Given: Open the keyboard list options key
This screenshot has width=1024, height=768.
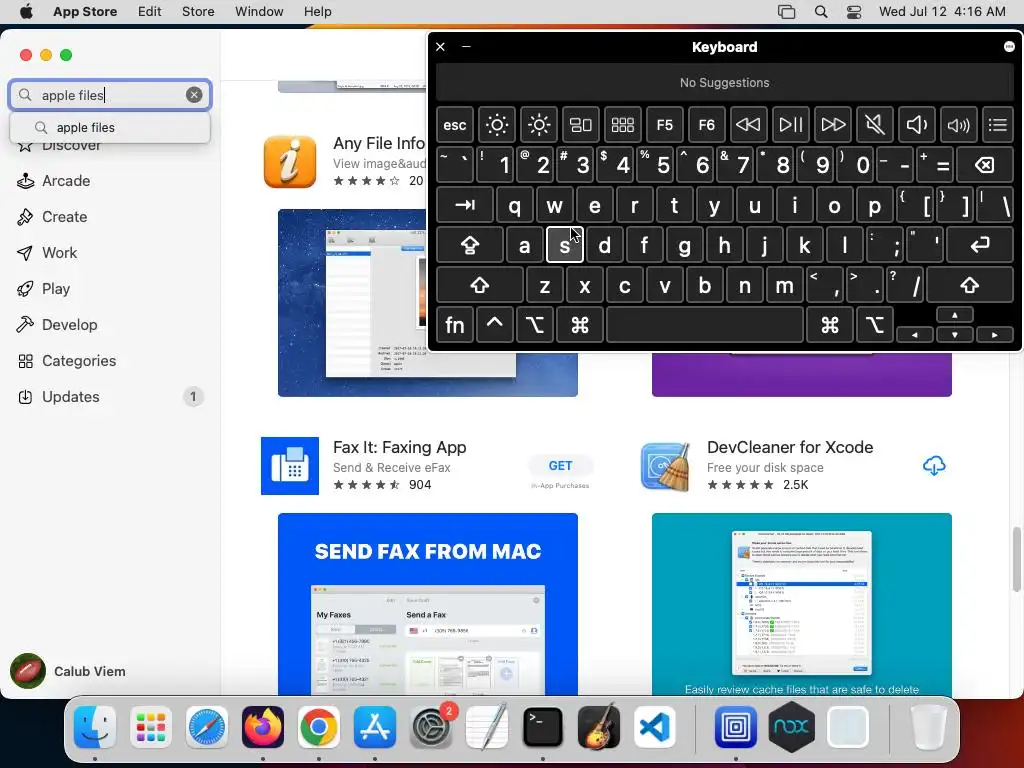Looking at the screenshot, I should pyautogui.click(x=998, y=125).
